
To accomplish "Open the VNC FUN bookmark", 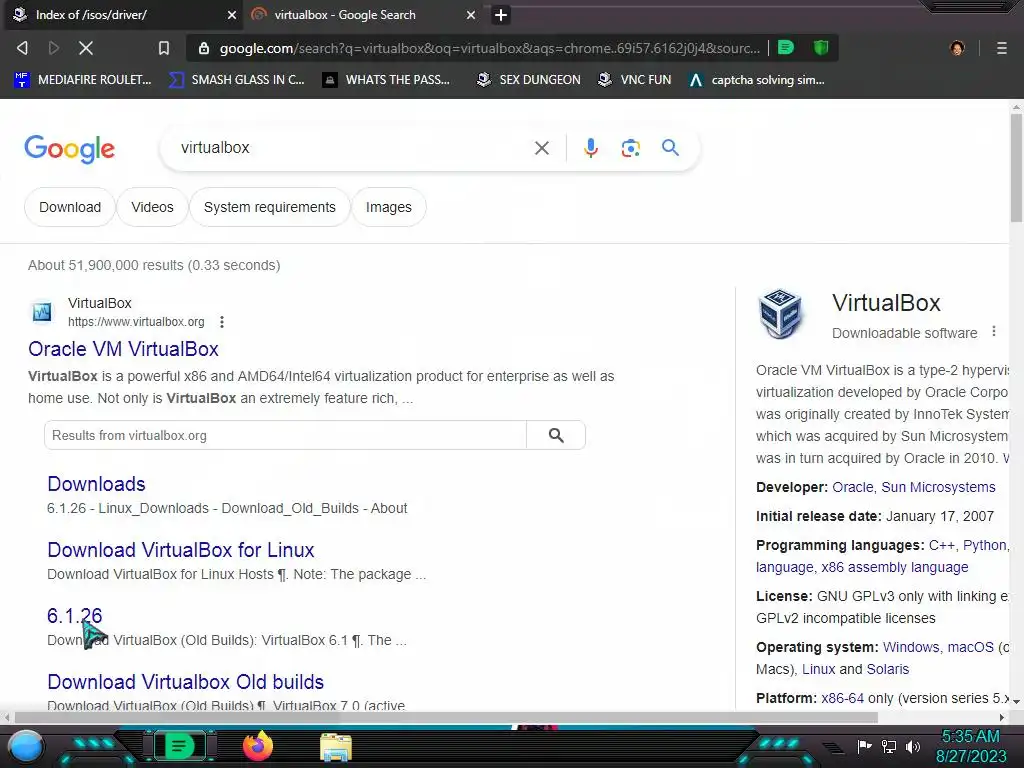I will pos(635,80).
